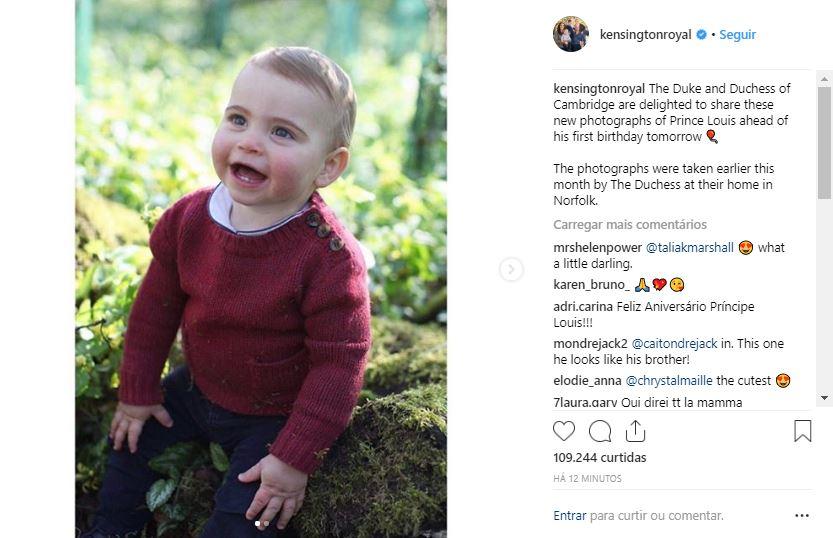Follow kensingtonroyal via Seguir
The image size is (833, 538).
(x=738, y=35)
